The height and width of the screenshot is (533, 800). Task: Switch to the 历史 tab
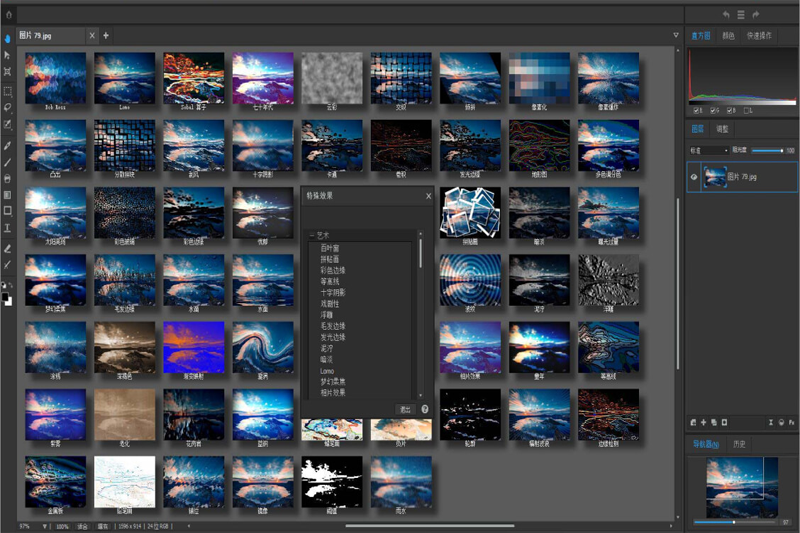click(739, 444)
